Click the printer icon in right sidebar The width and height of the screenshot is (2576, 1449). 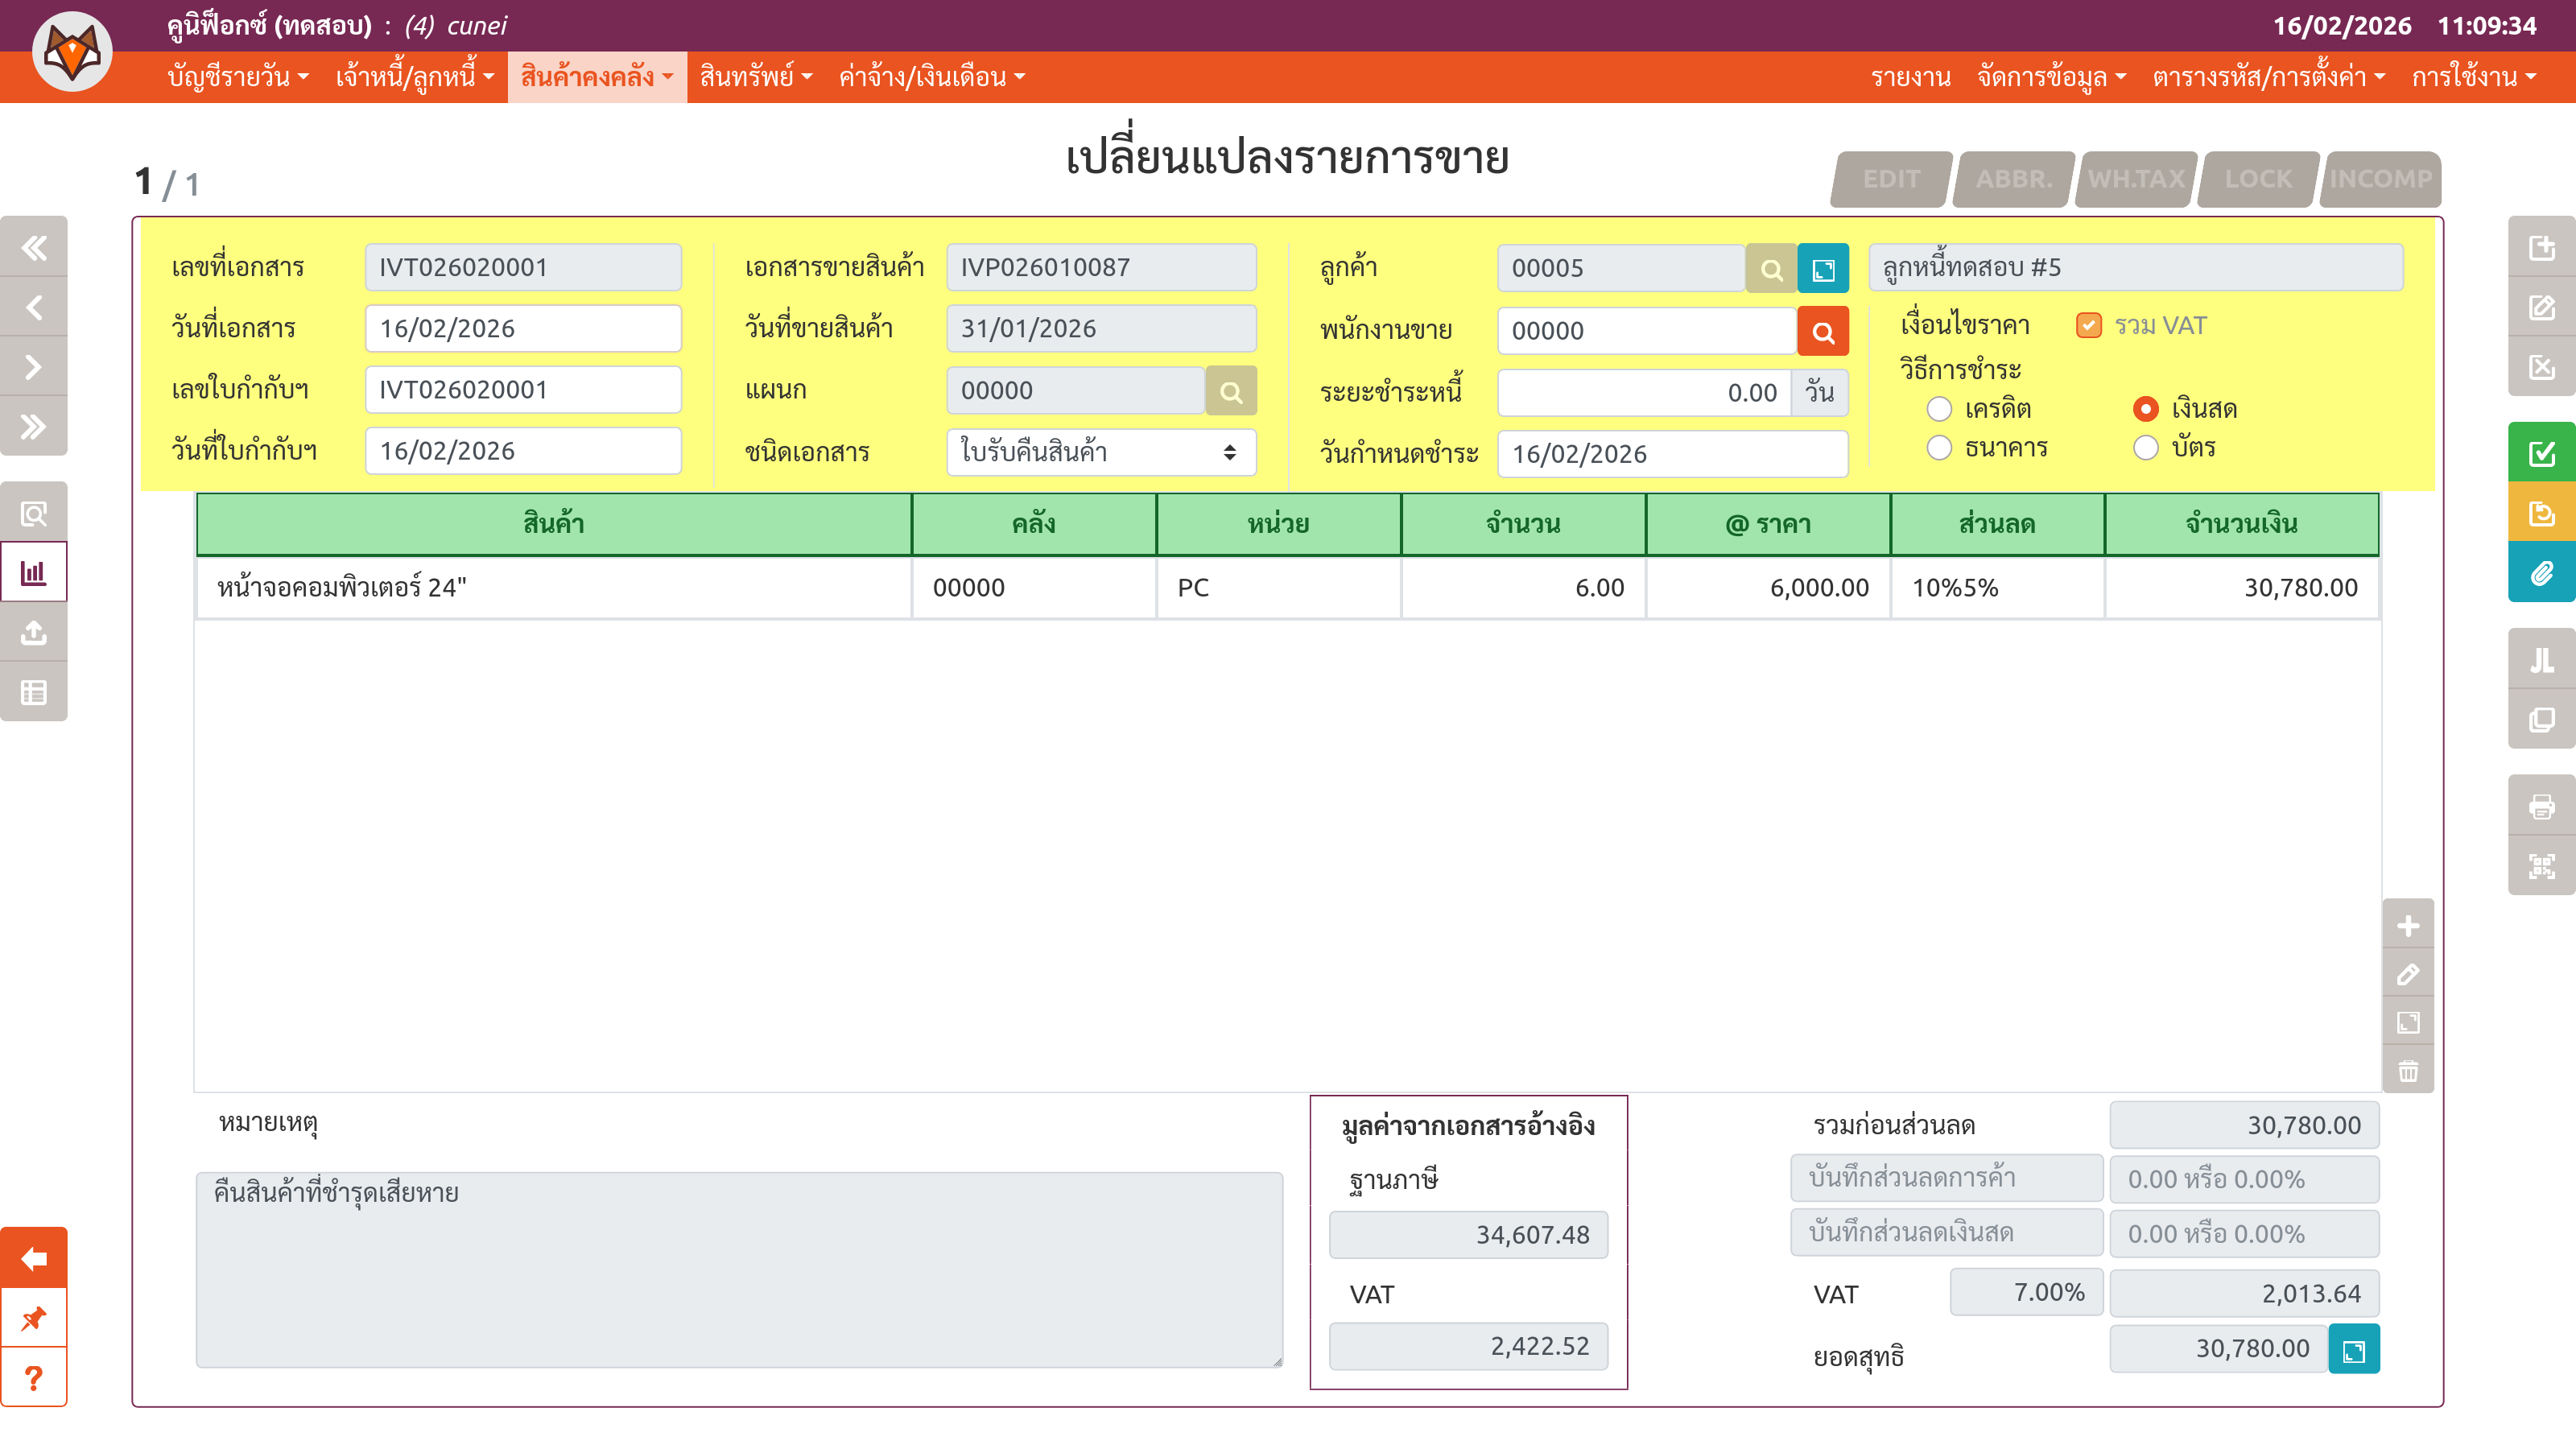[x=2541, y=806]
